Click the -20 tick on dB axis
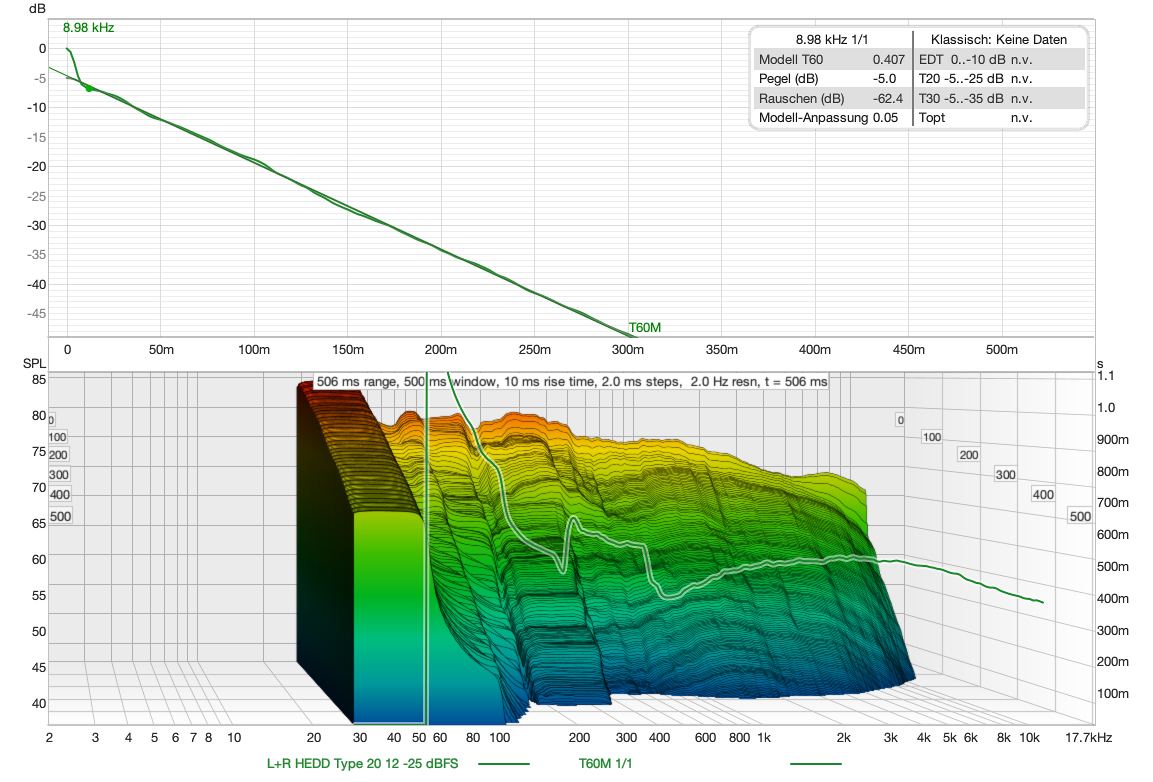This screenshot has height=782, width=1153. click(37, 166)
